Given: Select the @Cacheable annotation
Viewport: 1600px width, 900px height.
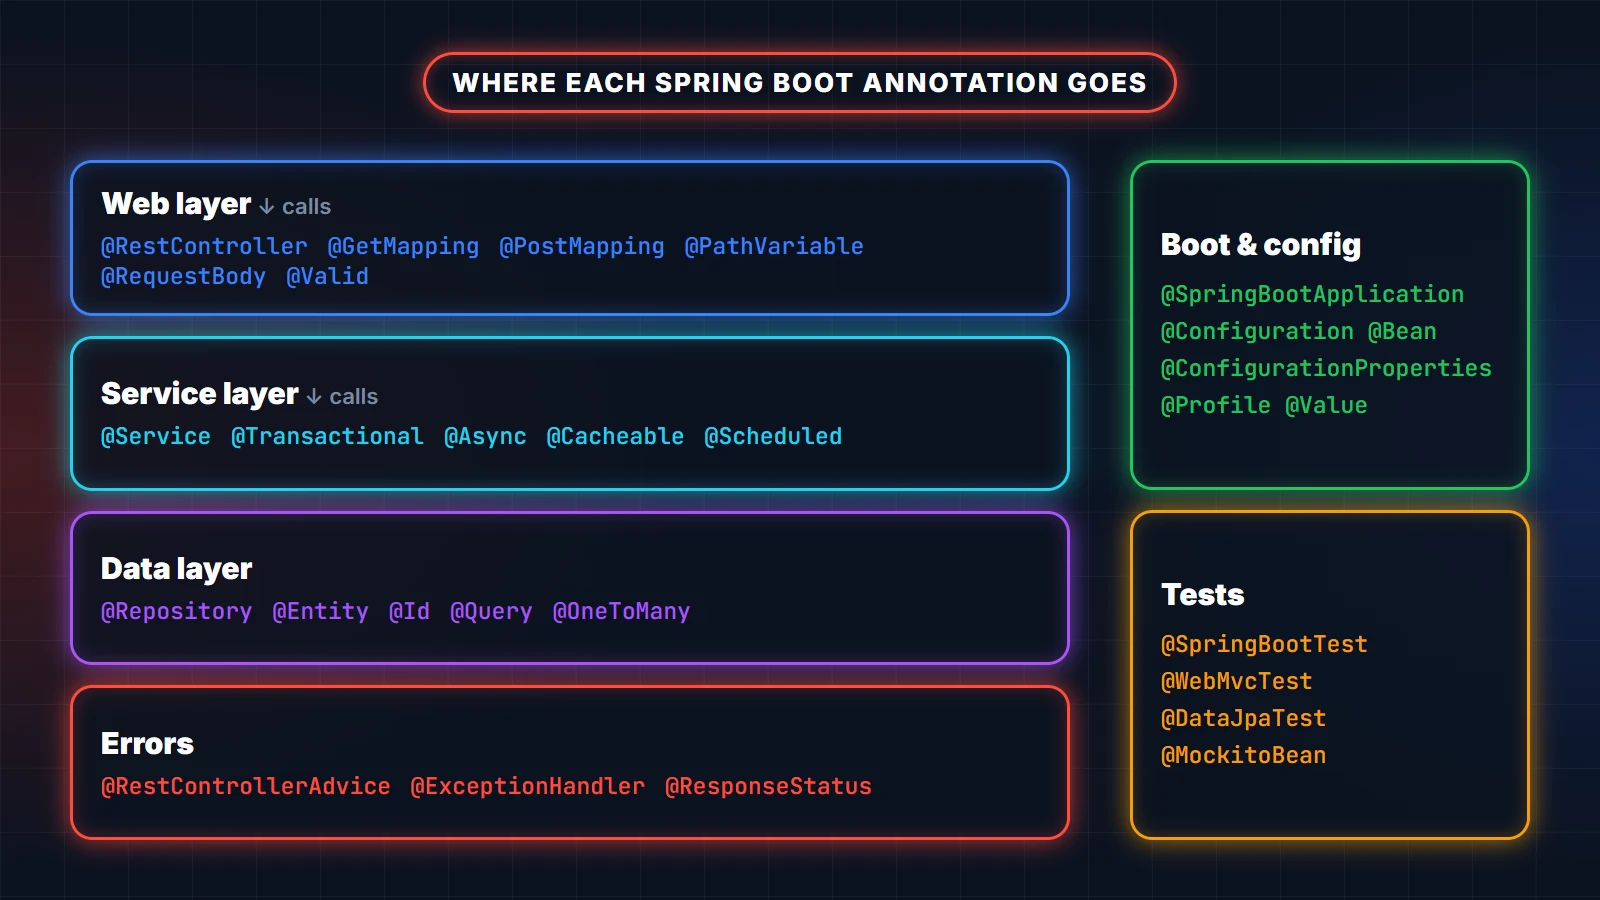Looking at the screenshot, I should click(x=615, y=436).
